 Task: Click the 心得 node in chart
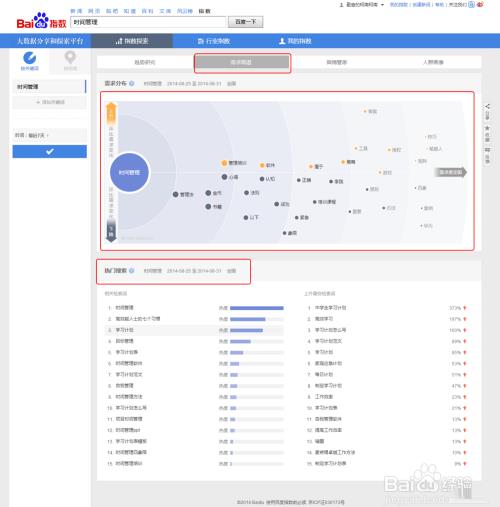[224, 177]
